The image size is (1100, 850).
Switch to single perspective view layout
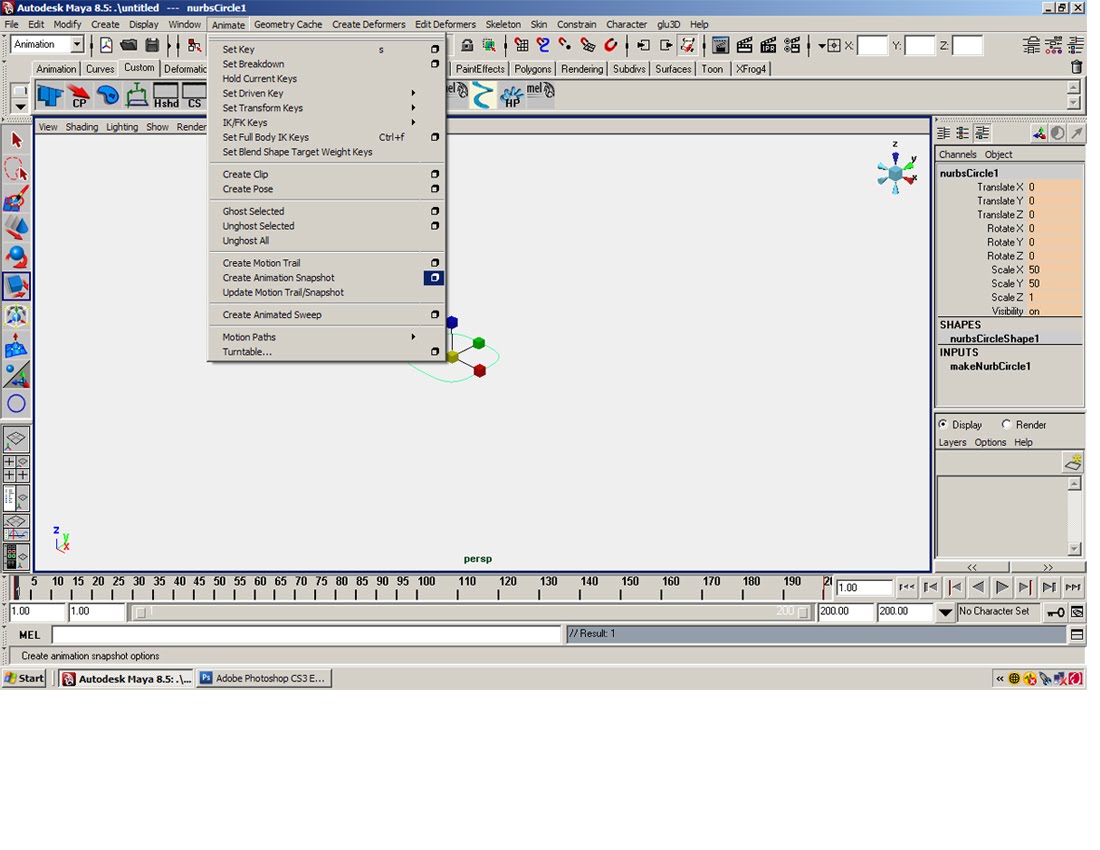[16, 439]
